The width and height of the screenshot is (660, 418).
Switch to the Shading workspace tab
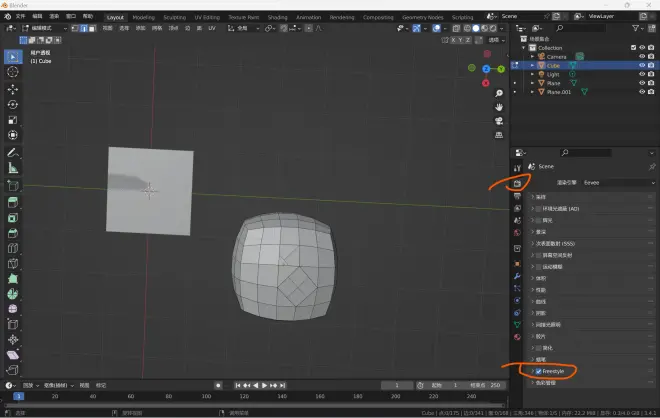click(277, 17)
